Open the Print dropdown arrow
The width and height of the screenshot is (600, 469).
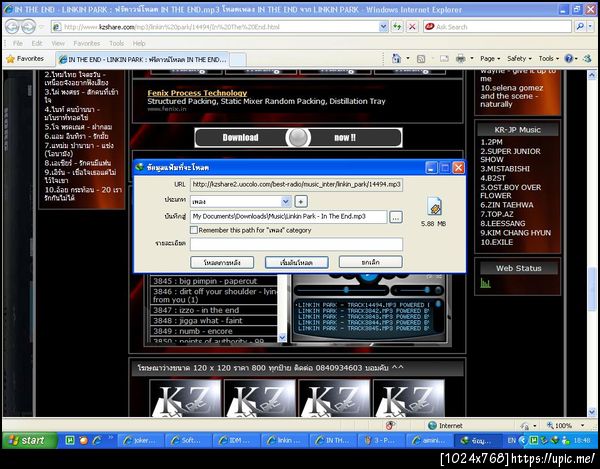coord(471,59)
